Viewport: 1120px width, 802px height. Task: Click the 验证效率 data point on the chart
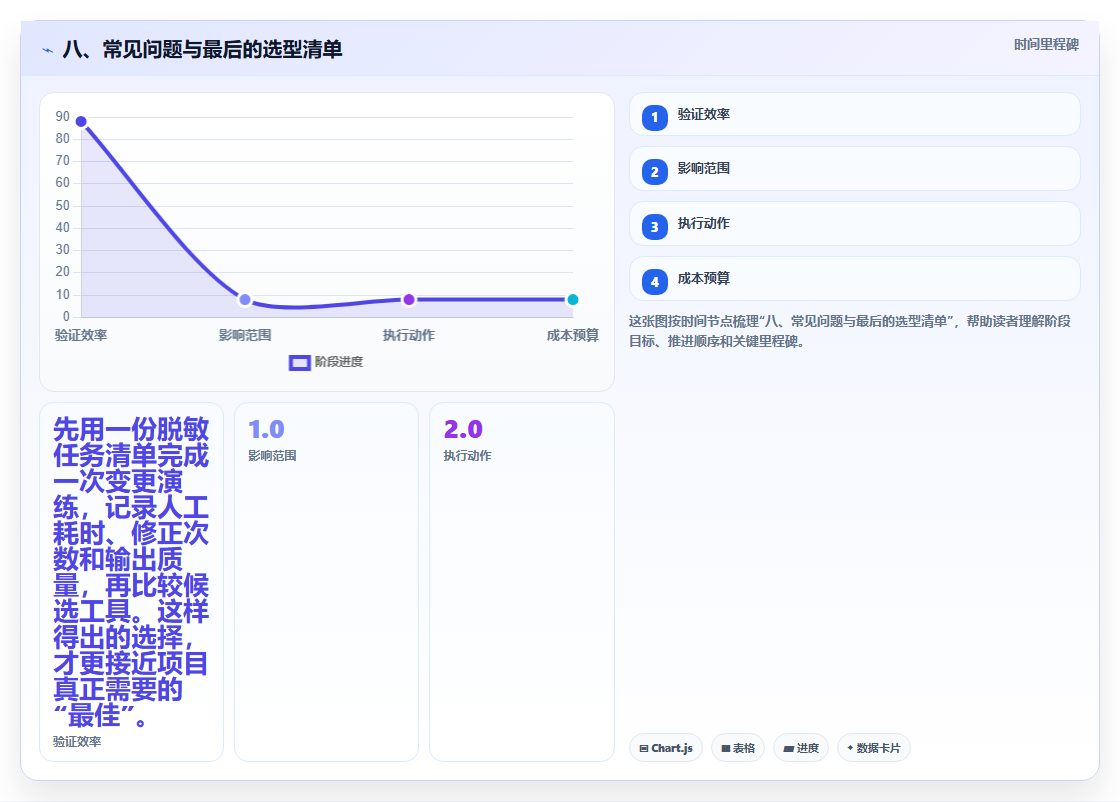(x=81, y=121)
